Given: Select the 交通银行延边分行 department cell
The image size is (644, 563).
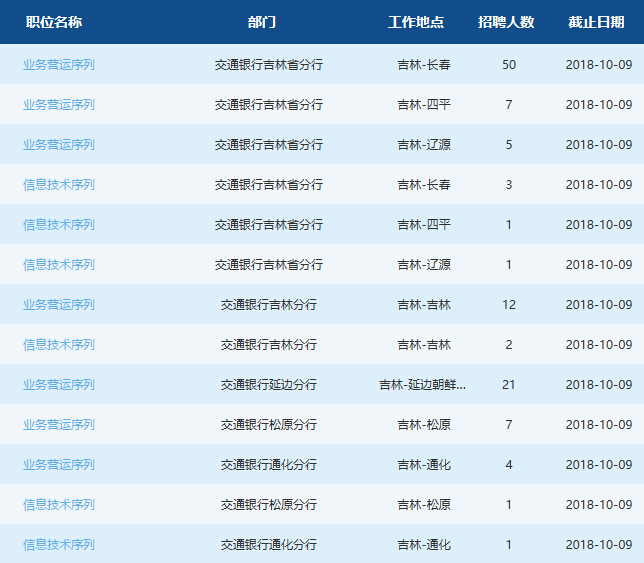Looking at the screenshot, I should click(x=269, y=385).
